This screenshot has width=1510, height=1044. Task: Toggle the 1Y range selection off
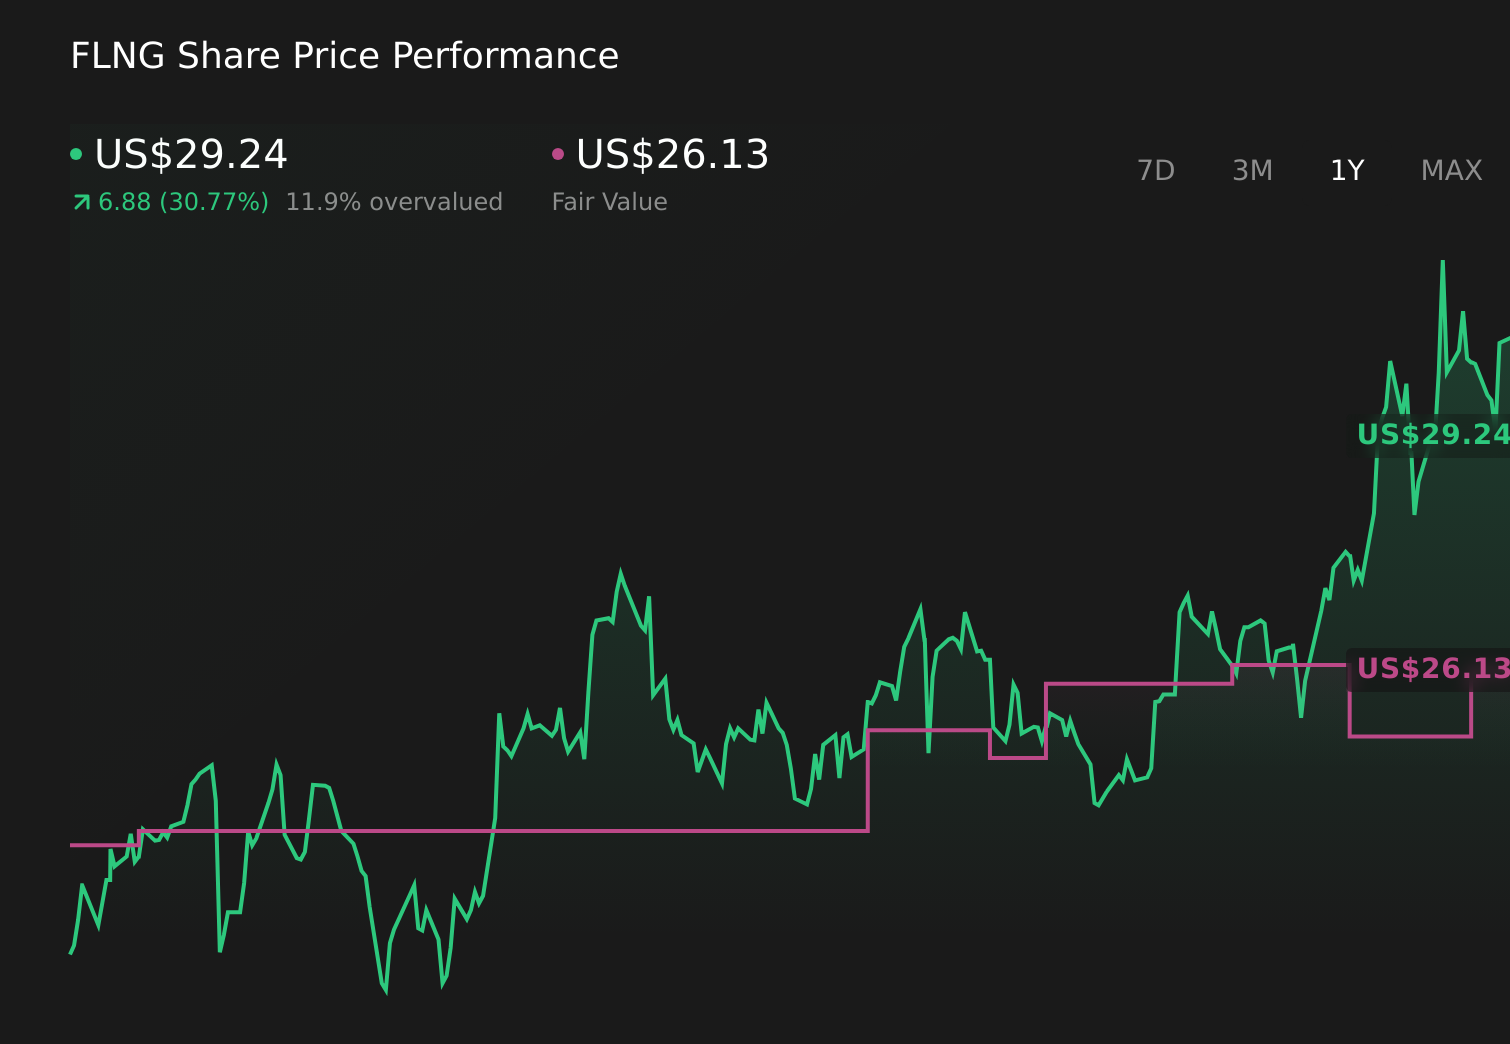(x=1347, y=170)
